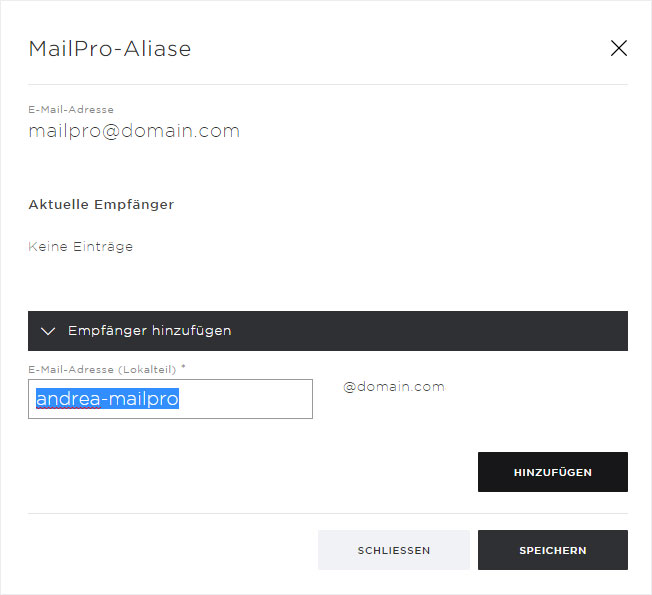652x595 pixels.
Task: Save the alias with SPEICHERN
Action: (x=553, y=550)
